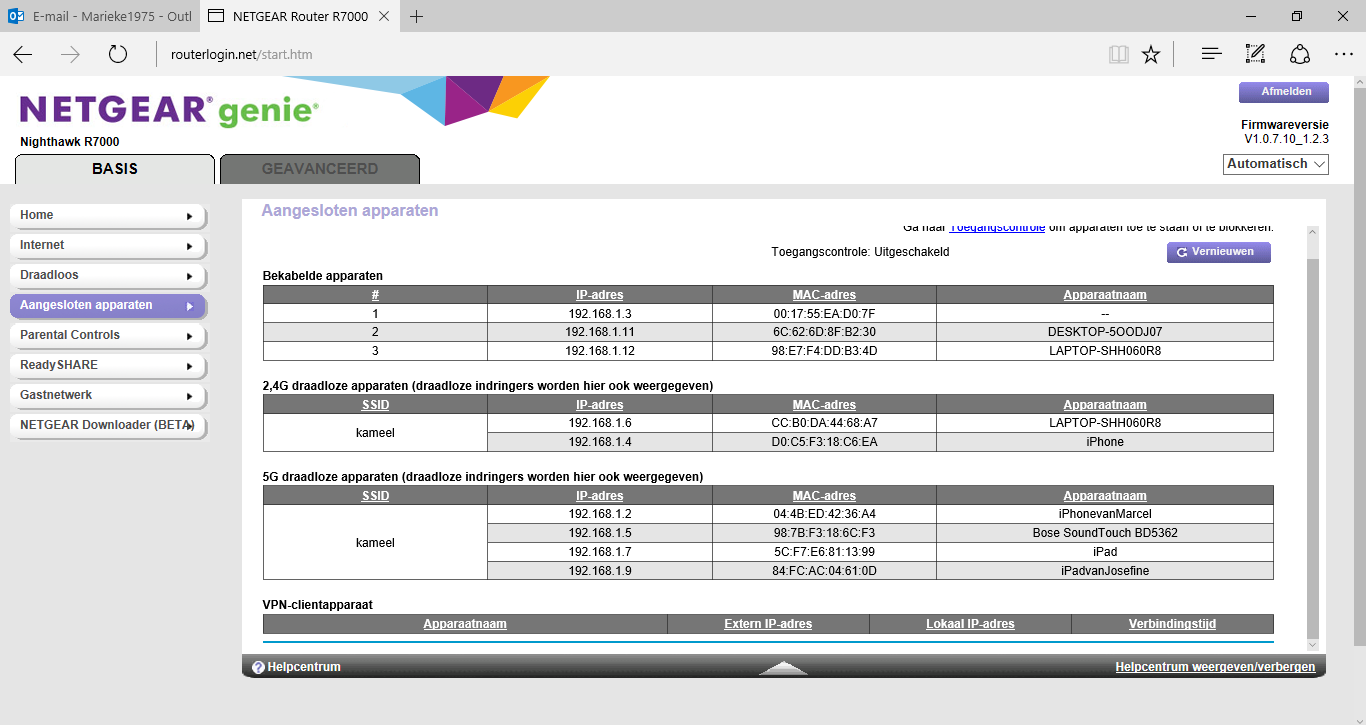Sort wired table by MAC-adres header
The width and height of the screenshot is (1366, 725).
point(824,295)
